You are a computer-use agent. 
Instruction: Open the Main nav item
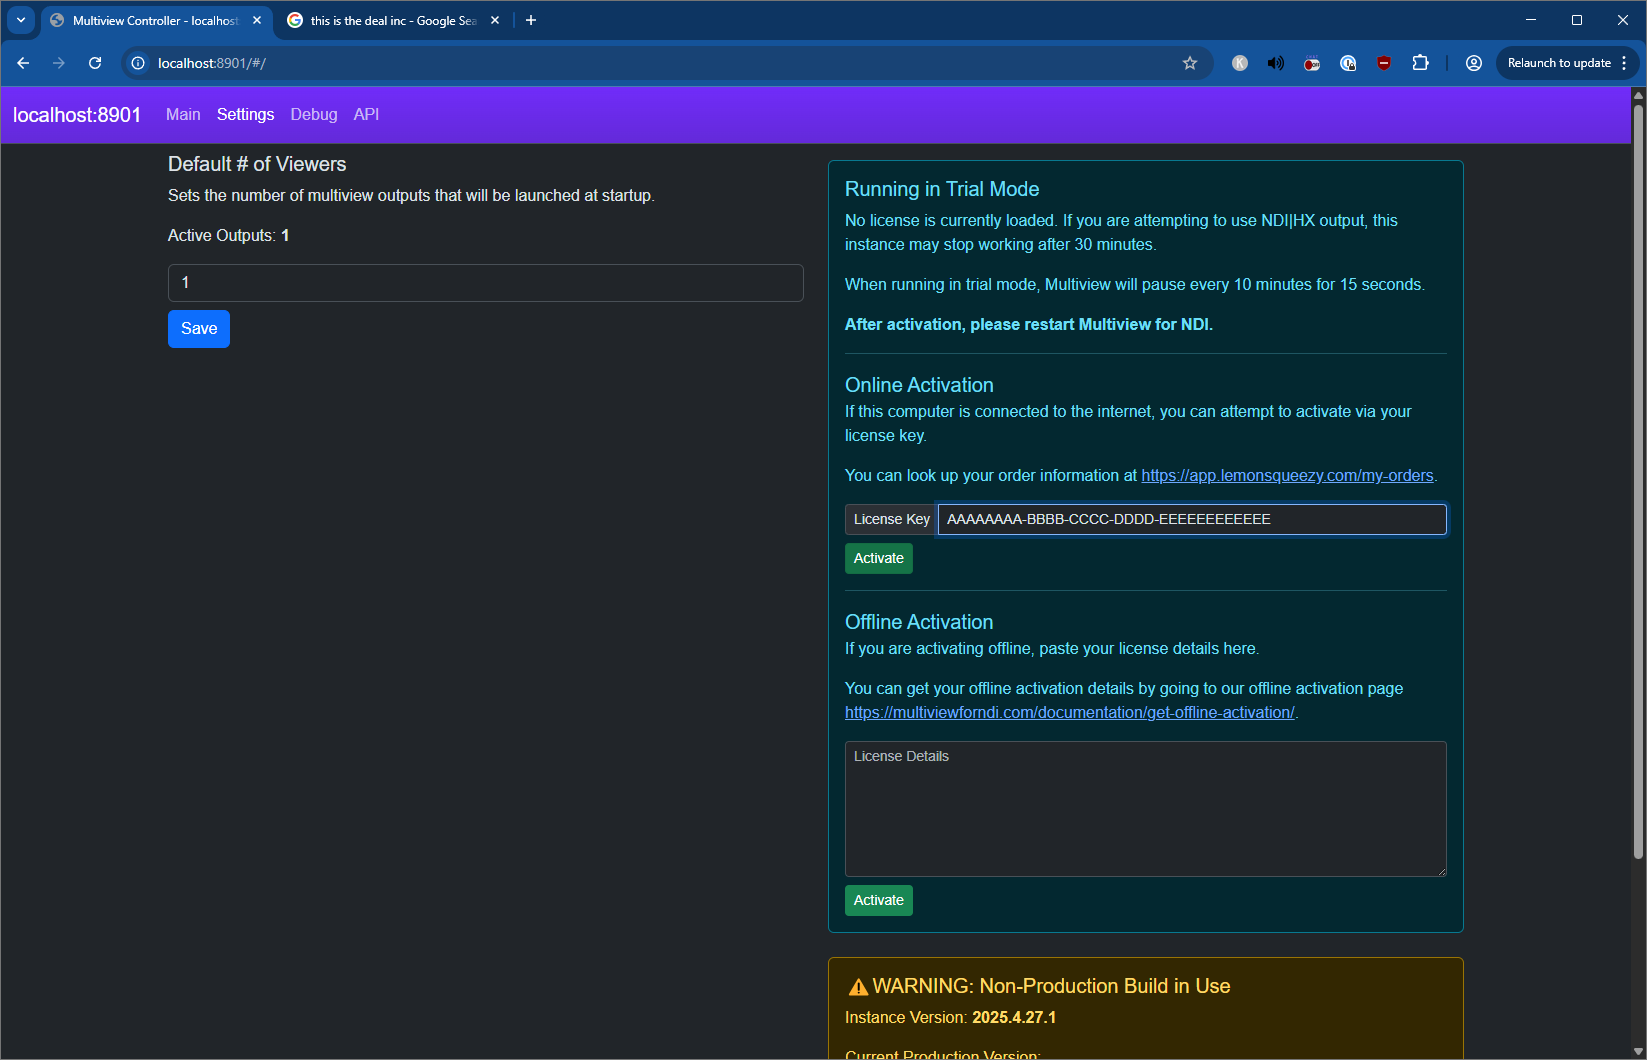click(x=183, y=115)
